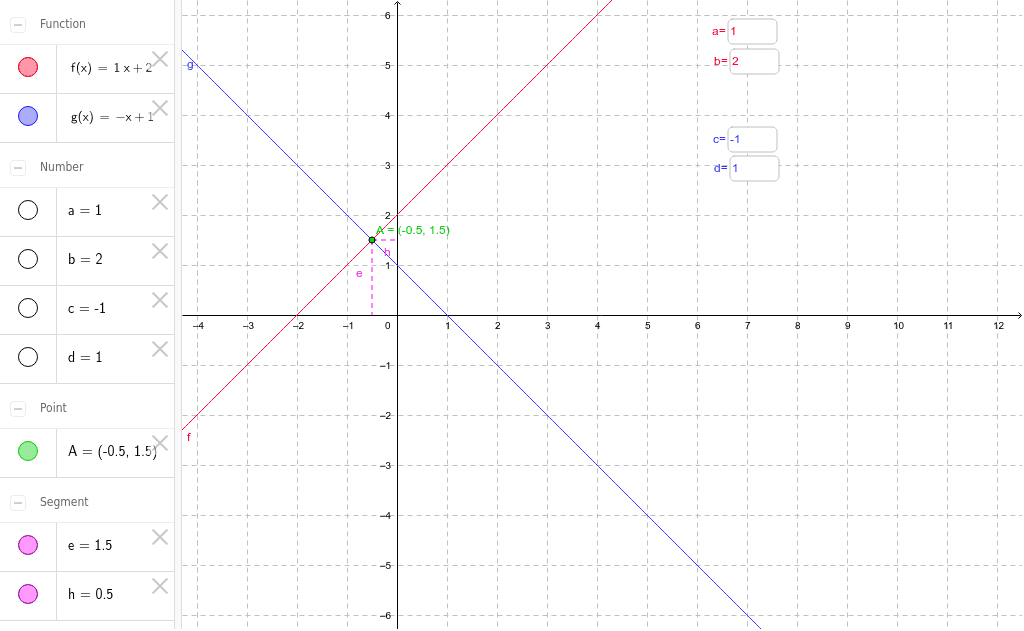Toggle visibility of function f(x)
The image size is (1024, 631).
[27, 66]
